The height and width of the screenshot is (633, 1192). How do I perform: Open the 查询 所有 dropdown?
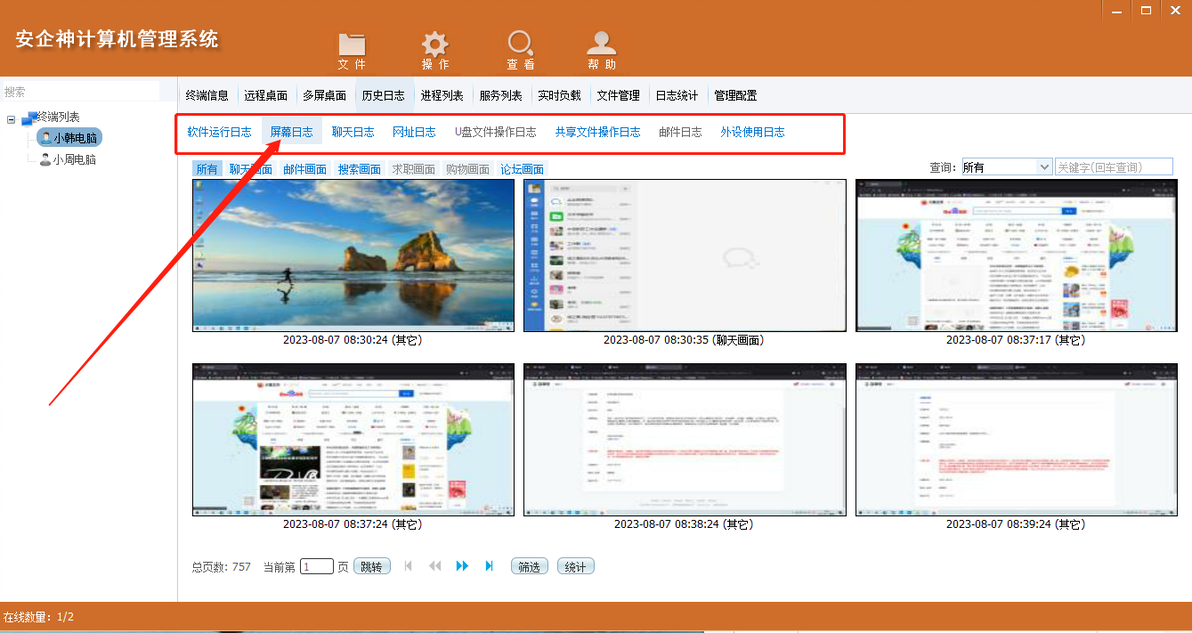point(1007,167)
